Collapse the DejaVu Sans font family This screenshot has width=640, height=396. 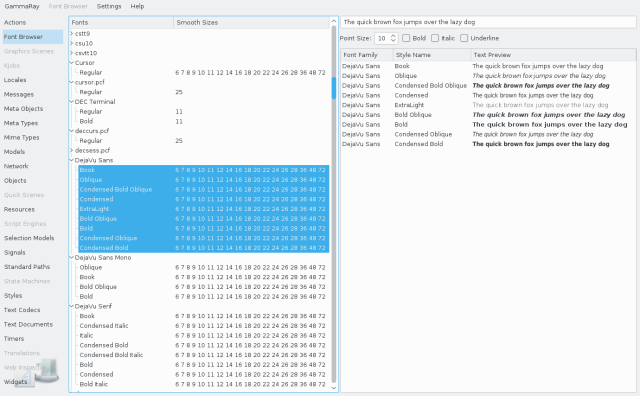(x=71, y=160)
